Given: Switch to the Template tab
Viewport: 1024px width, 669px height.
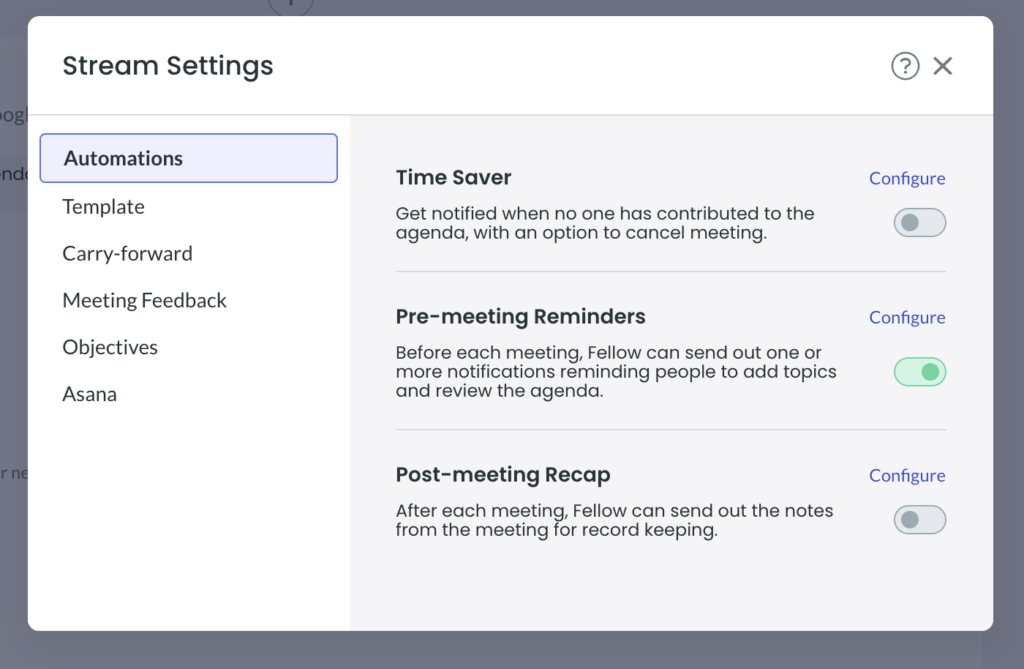Looking at the screenshot, I should [x=104, y=207].
